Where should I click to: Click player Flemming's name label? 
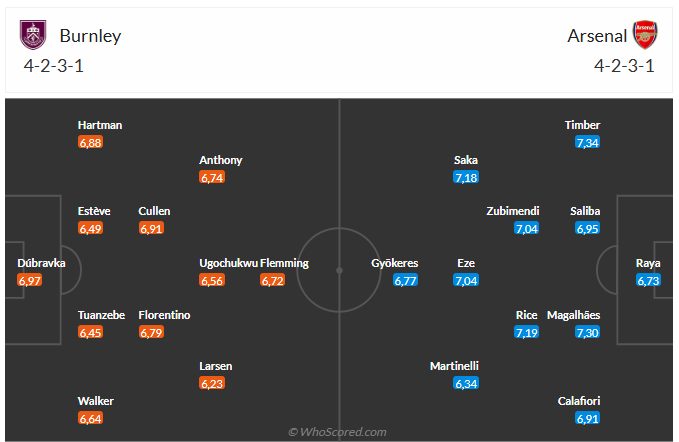[x=284, y=264]
